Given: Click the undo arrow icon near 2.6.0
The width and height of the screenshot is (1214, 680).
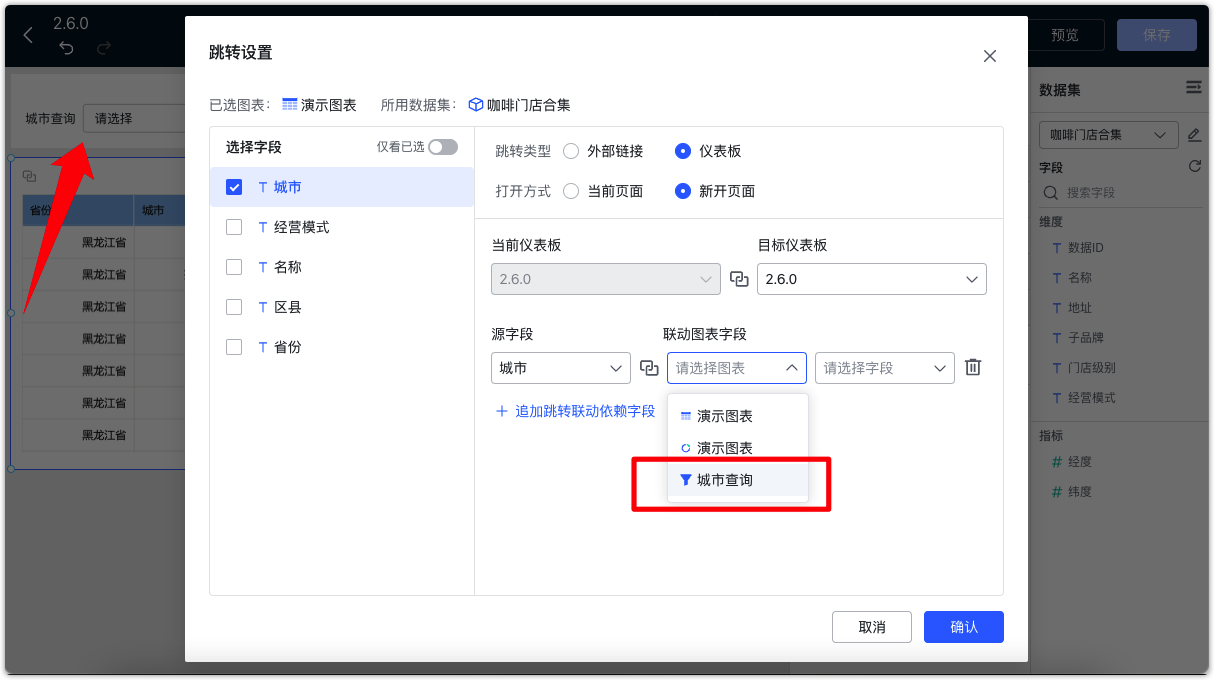Looking at the screenshot, I should [67, 46].
